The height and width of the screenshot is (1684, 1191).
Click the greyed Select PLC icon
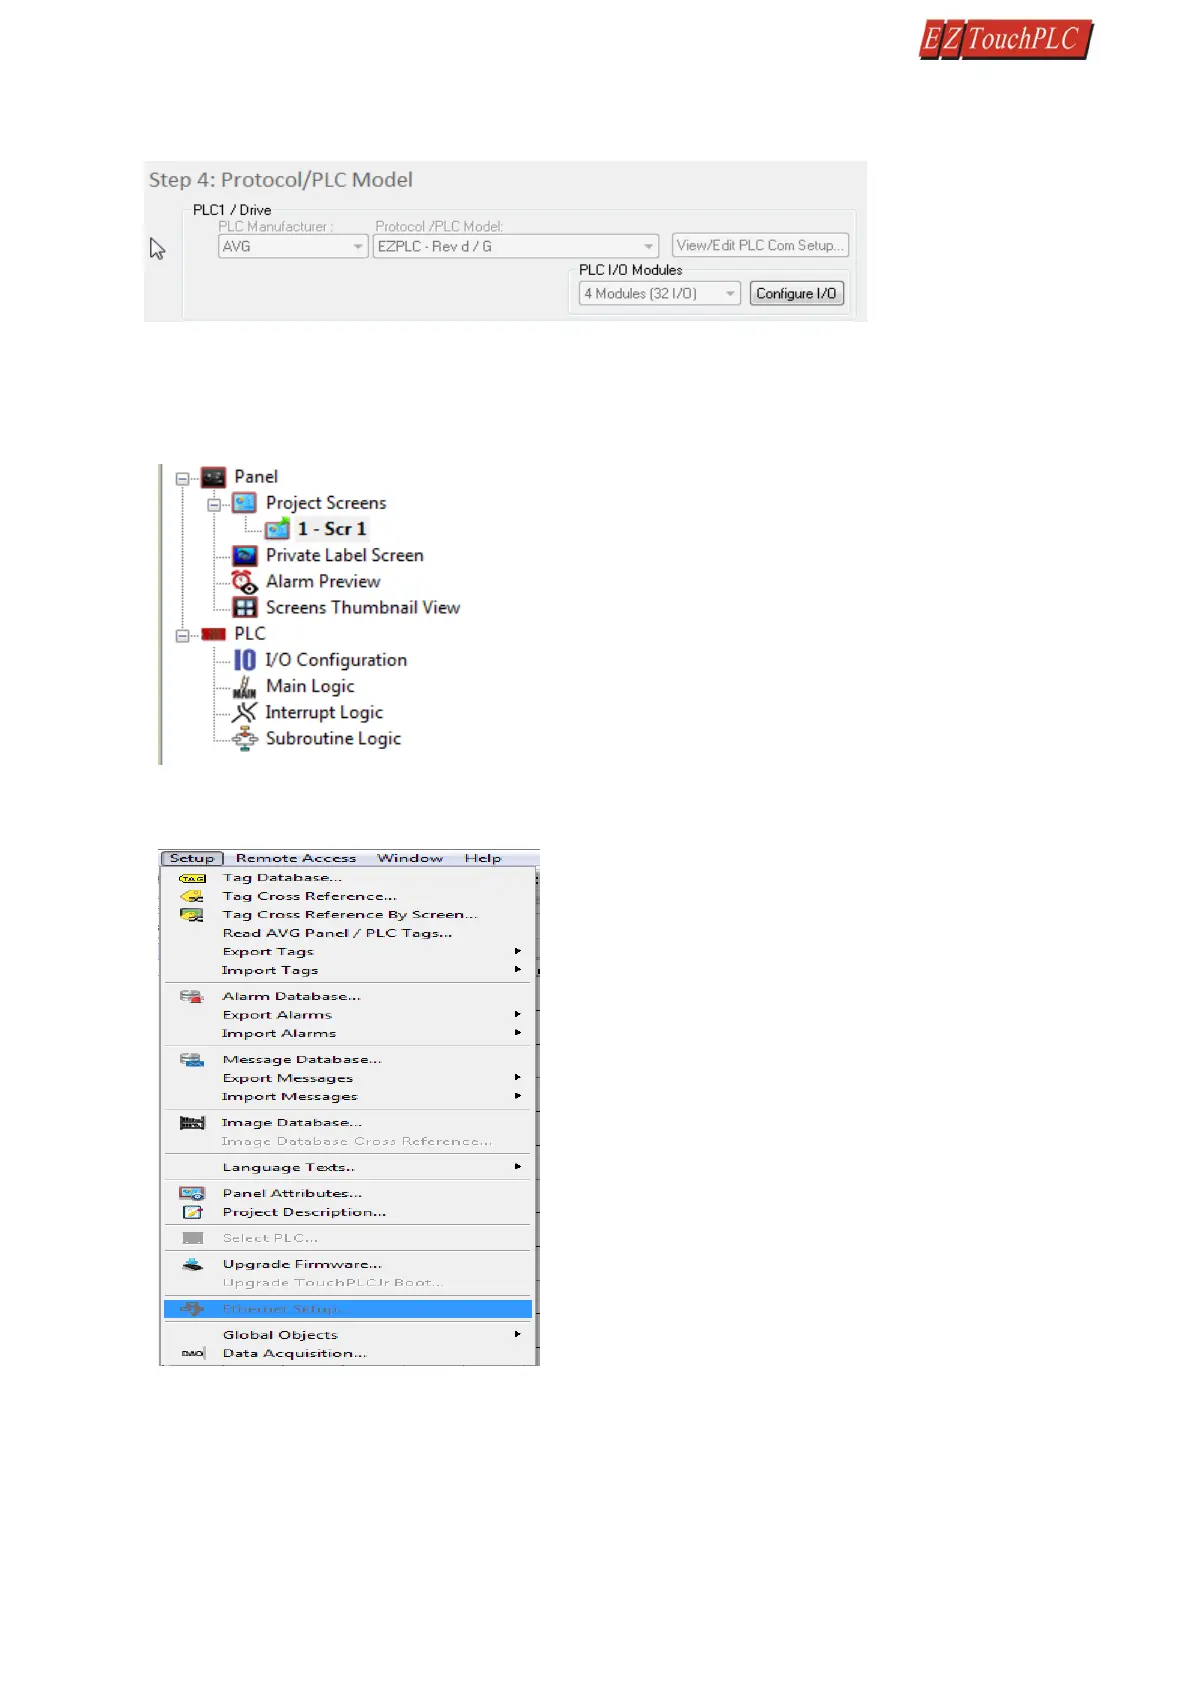coord(192,1238)
